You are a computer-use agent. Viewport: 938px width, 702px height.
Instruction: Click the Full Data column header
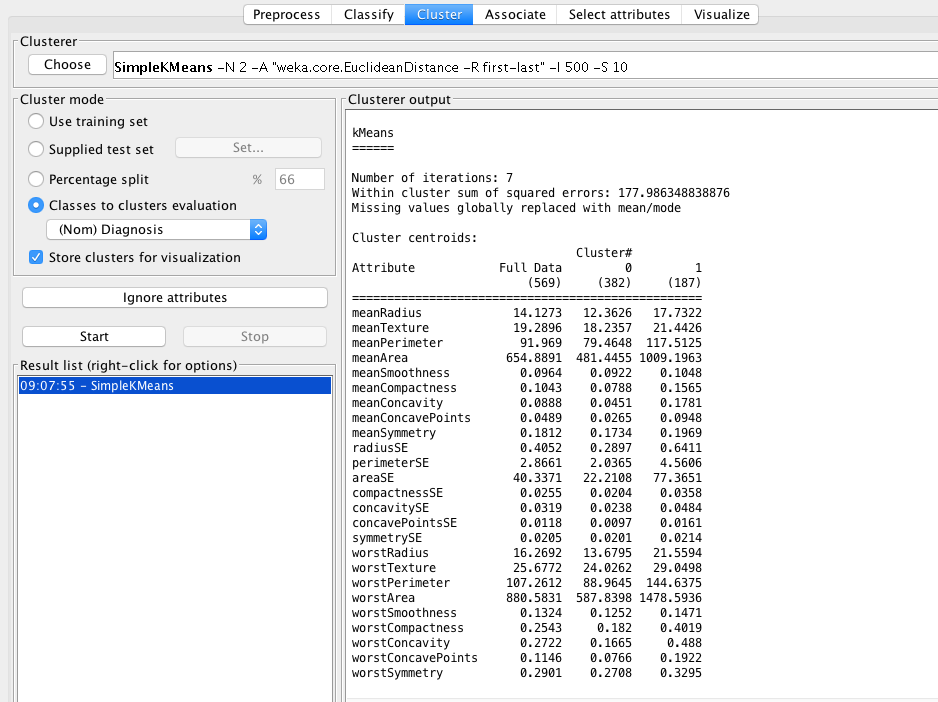[531, 268]
